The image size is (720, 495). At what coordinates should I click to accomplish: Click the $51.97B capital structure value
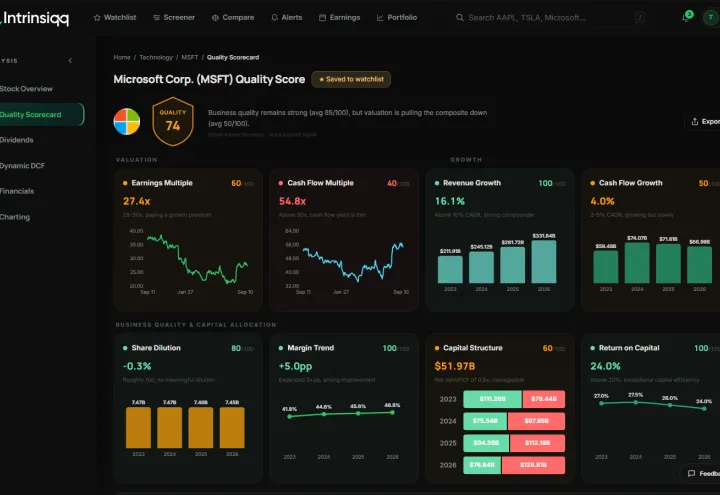click(x=455, y=366)
